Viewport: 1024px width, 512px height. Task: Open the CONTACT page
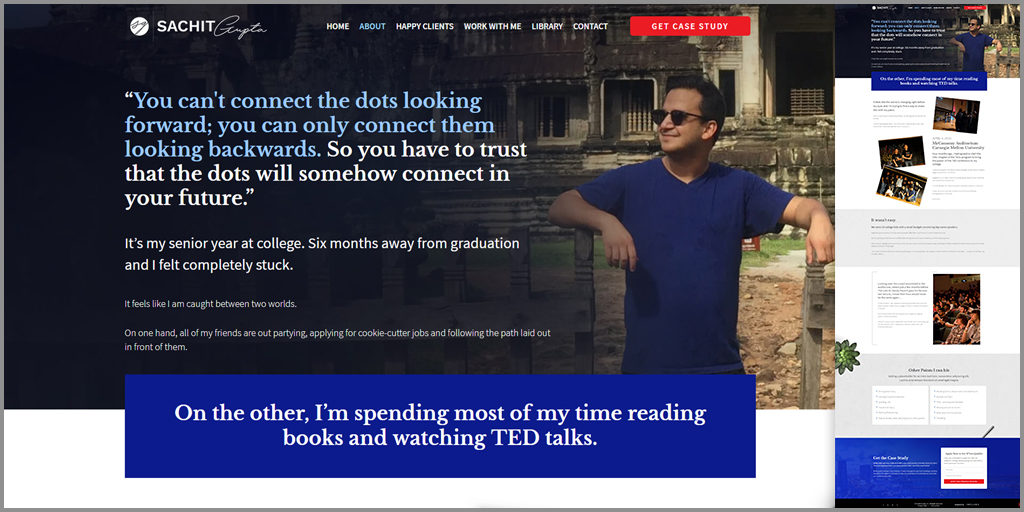(590, 27)
